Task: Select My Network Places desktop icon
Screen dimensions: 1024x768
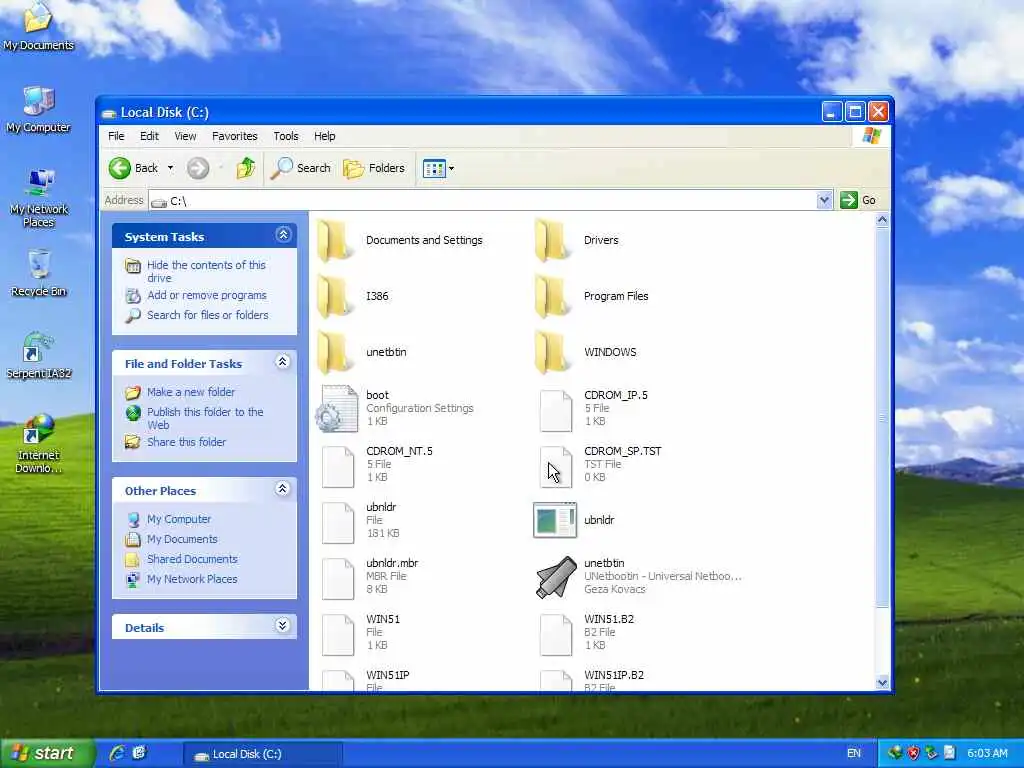Action: [39, 198]
